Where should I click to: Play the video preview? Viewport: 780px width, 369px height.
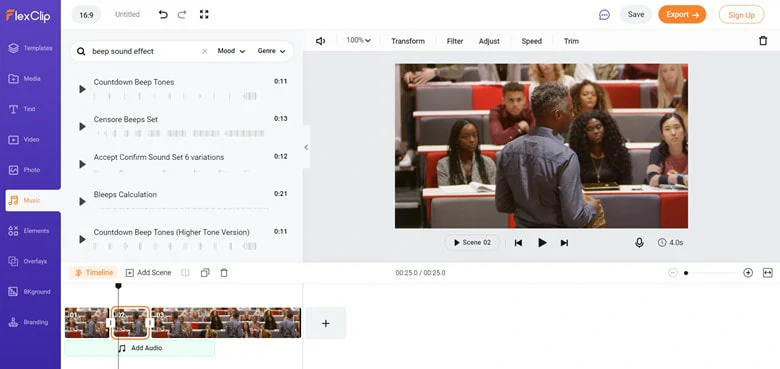[542, 243]
